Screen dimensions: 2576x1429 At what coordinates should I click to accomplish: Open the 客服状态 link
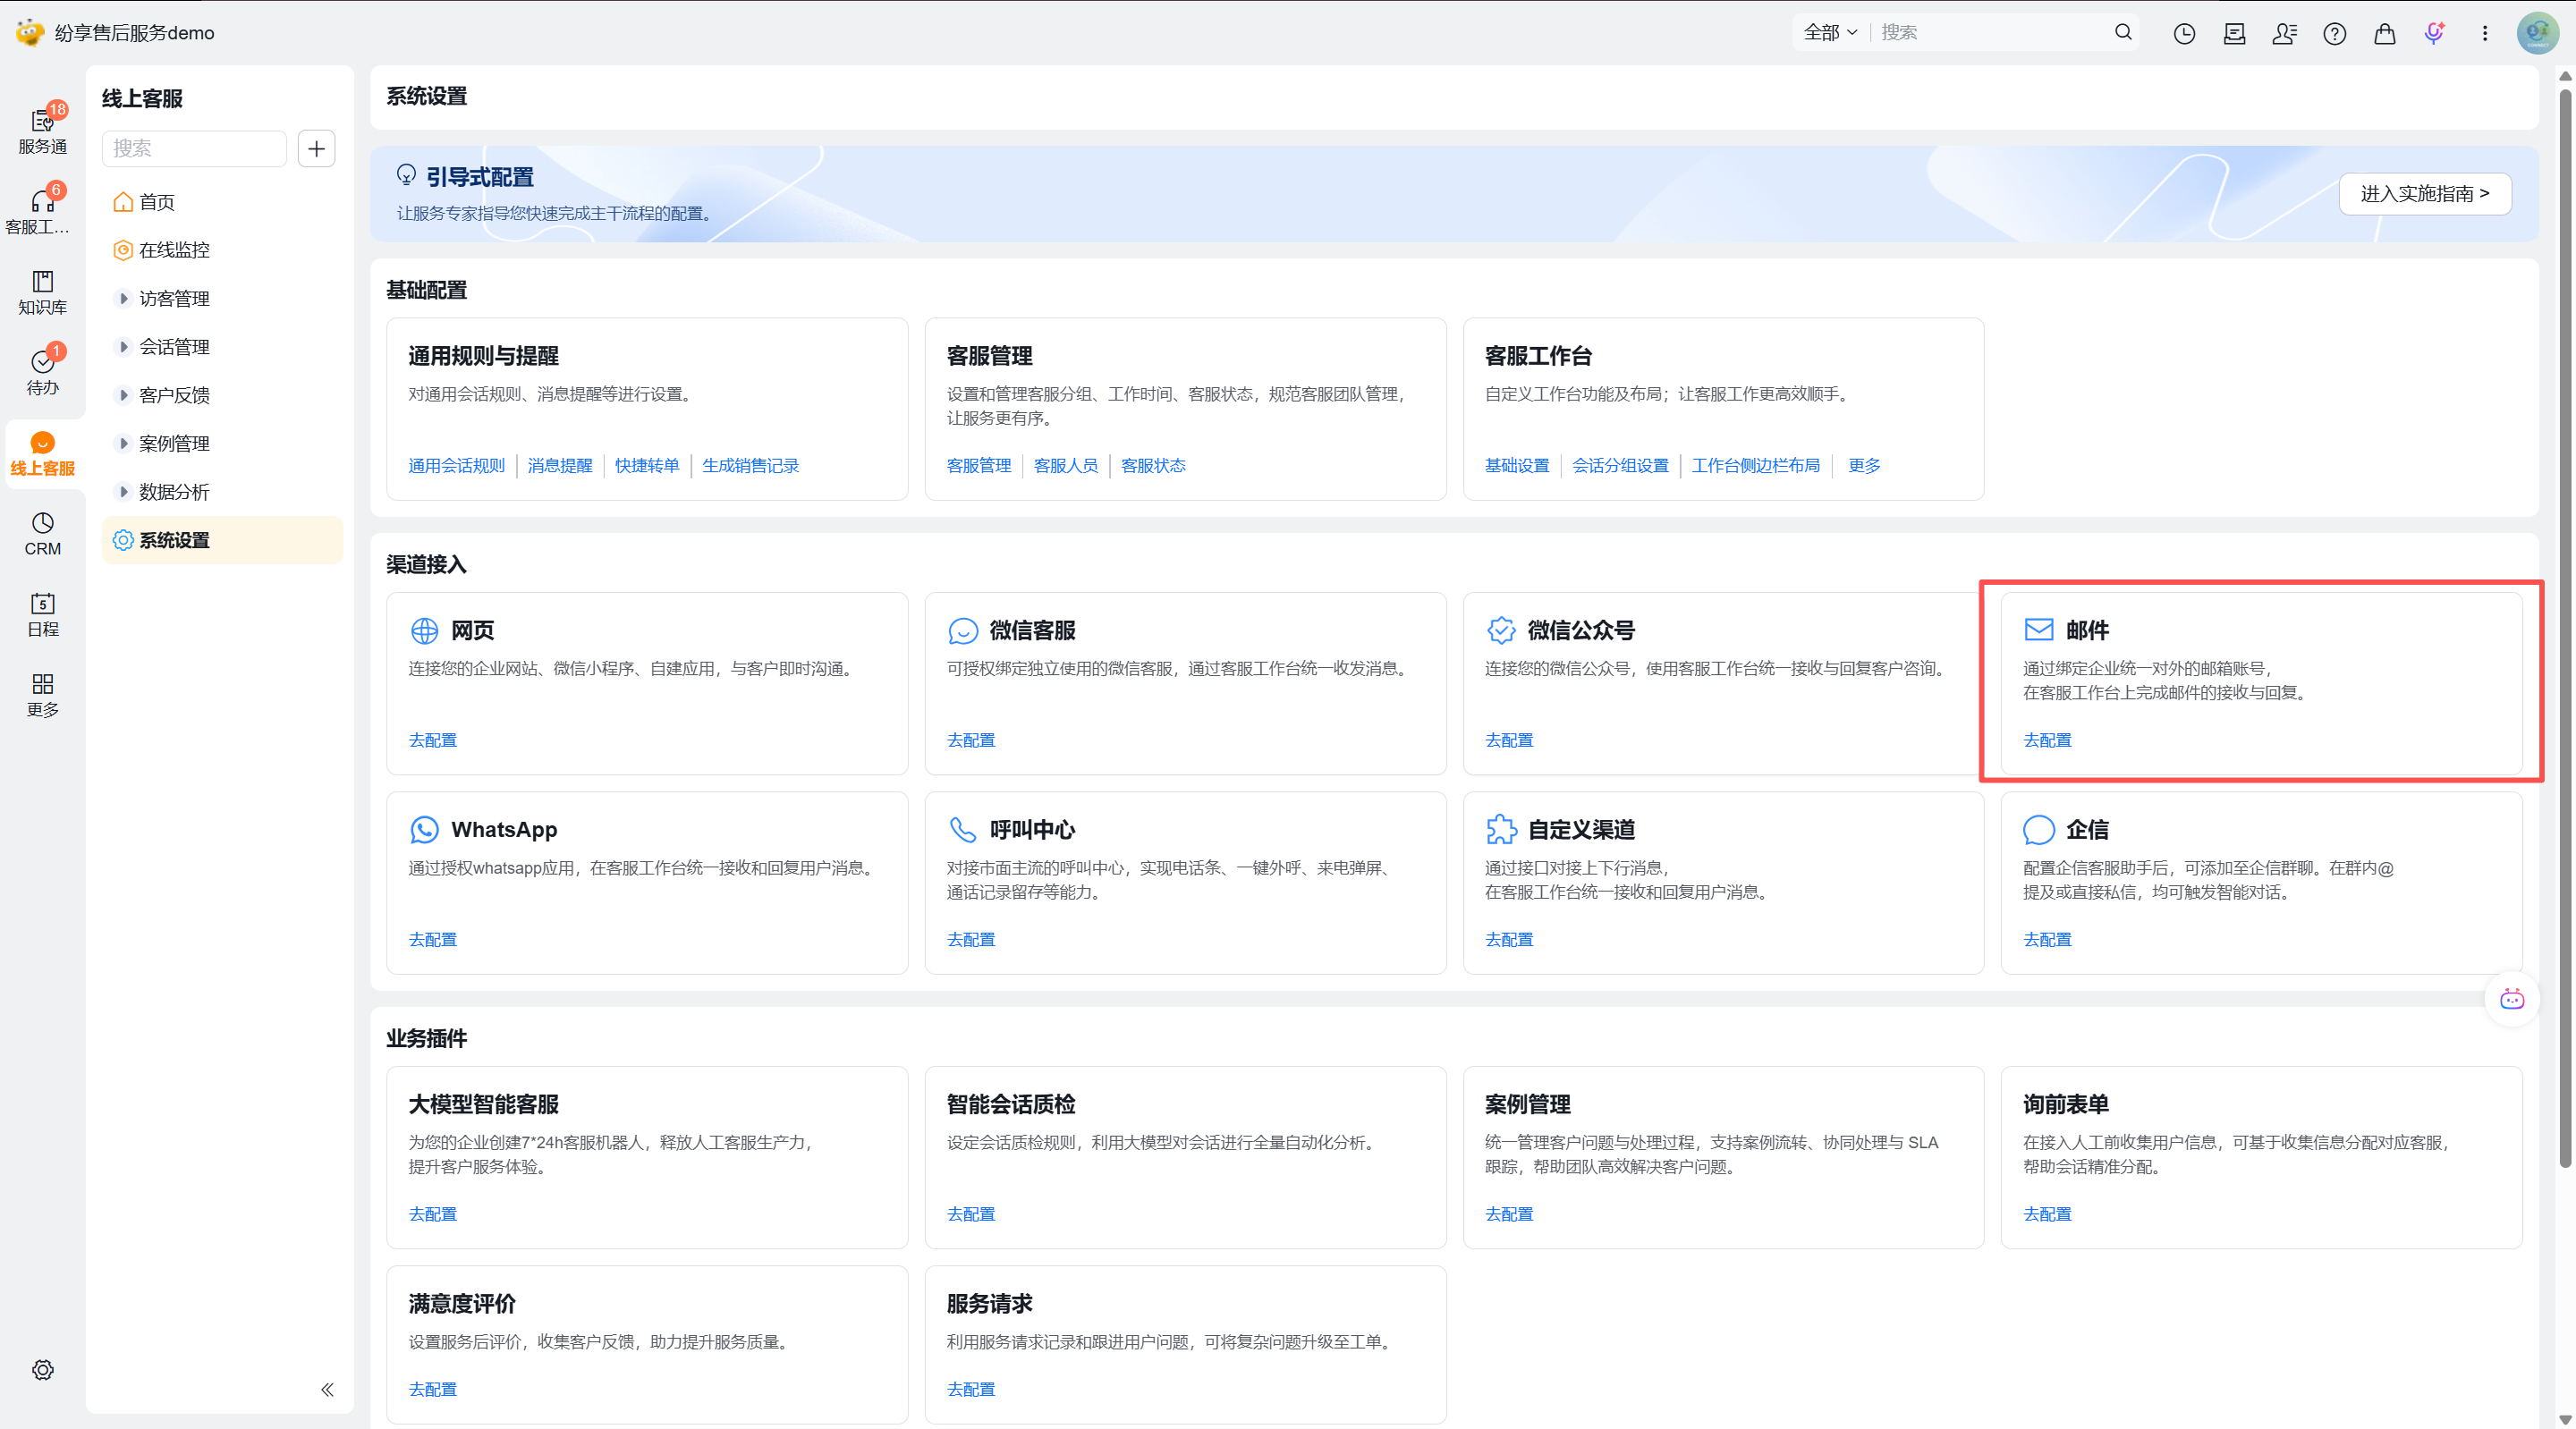tap(1152, 465)
